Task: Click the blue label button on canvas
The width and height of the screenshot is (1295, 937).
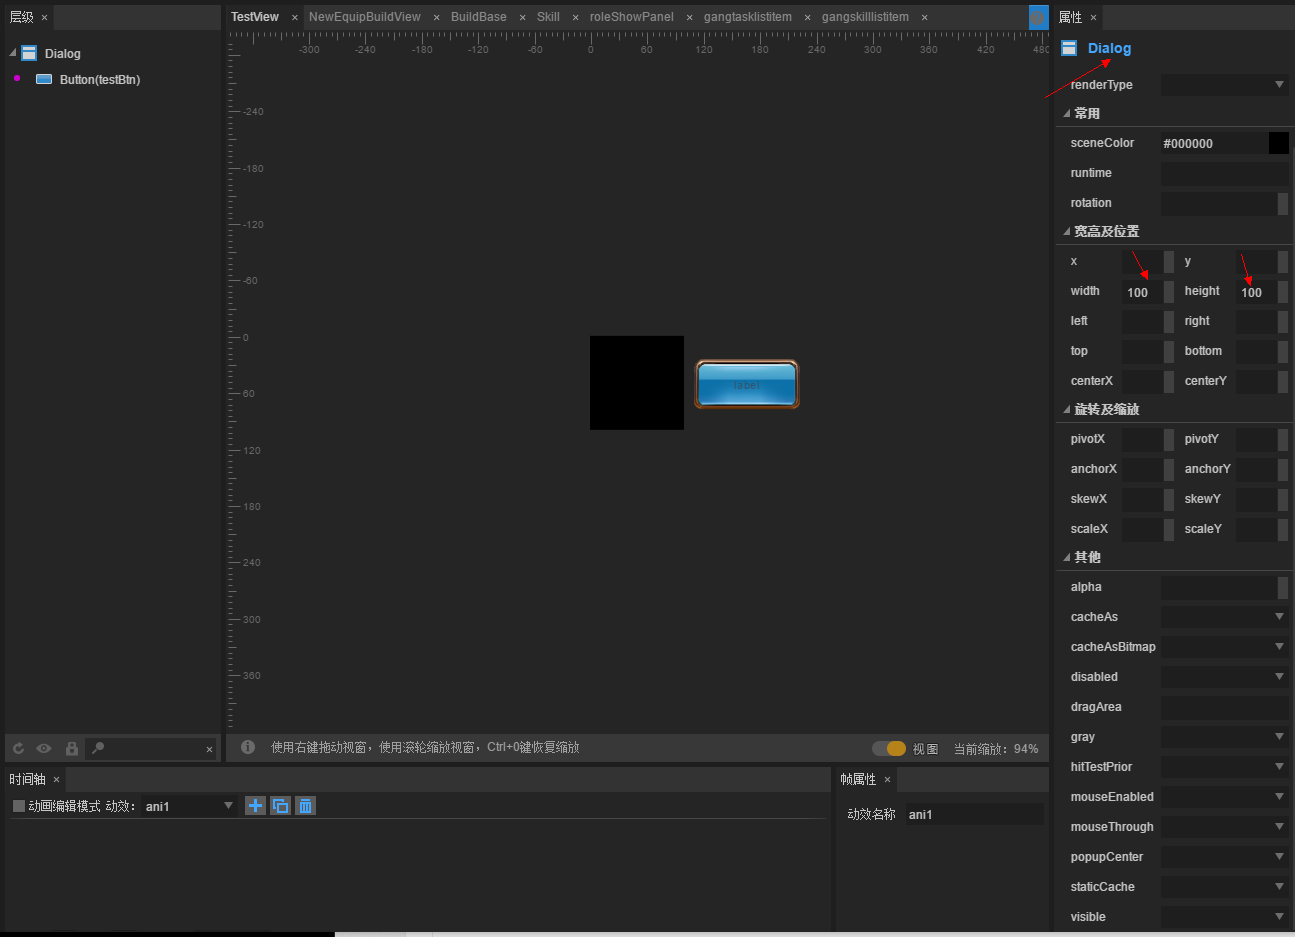Action: 747,384
